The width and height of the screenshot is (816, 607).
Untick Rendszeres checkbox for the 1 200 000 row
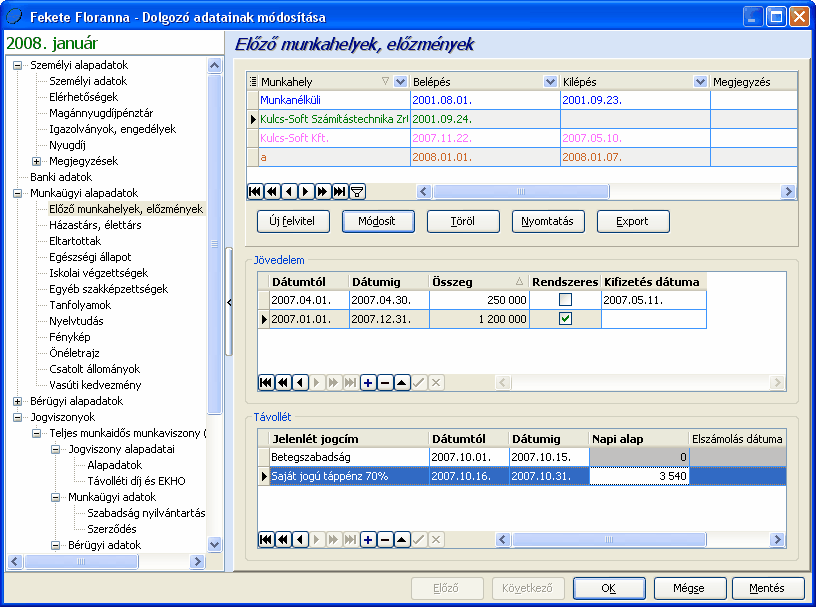tap(565, 318)
